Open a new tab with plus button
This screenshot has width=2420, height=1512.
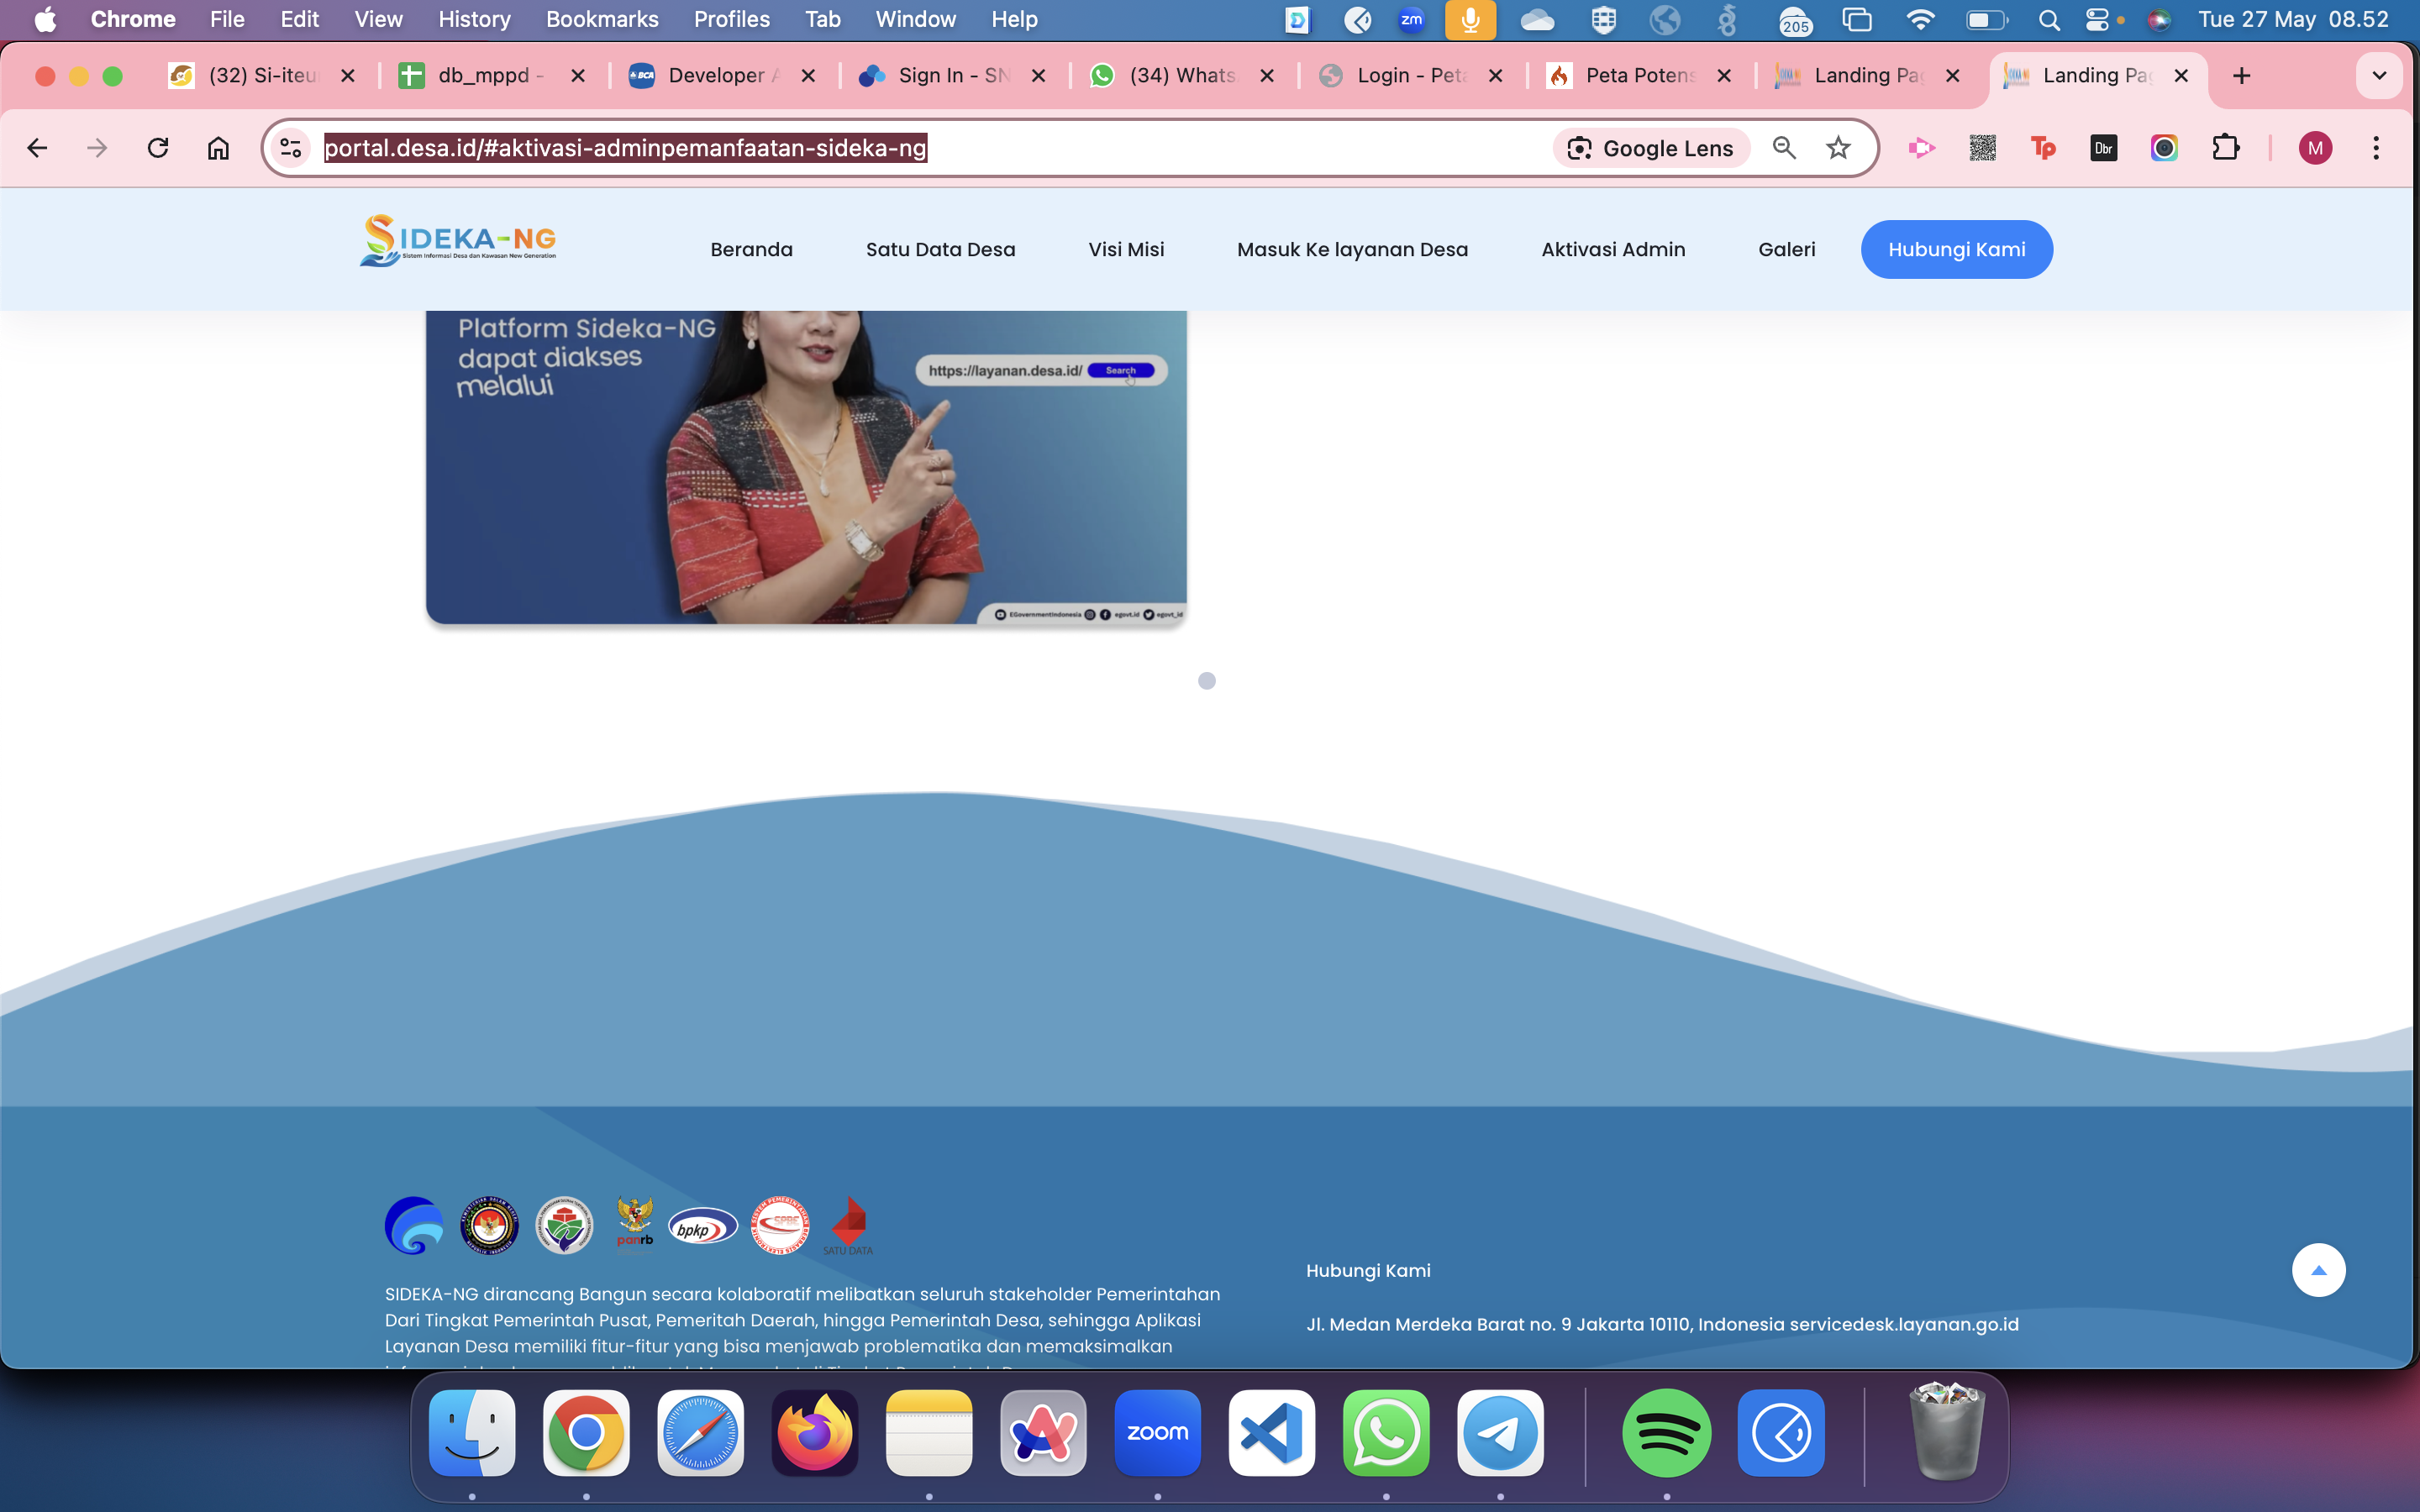[x=2242, y=76]
